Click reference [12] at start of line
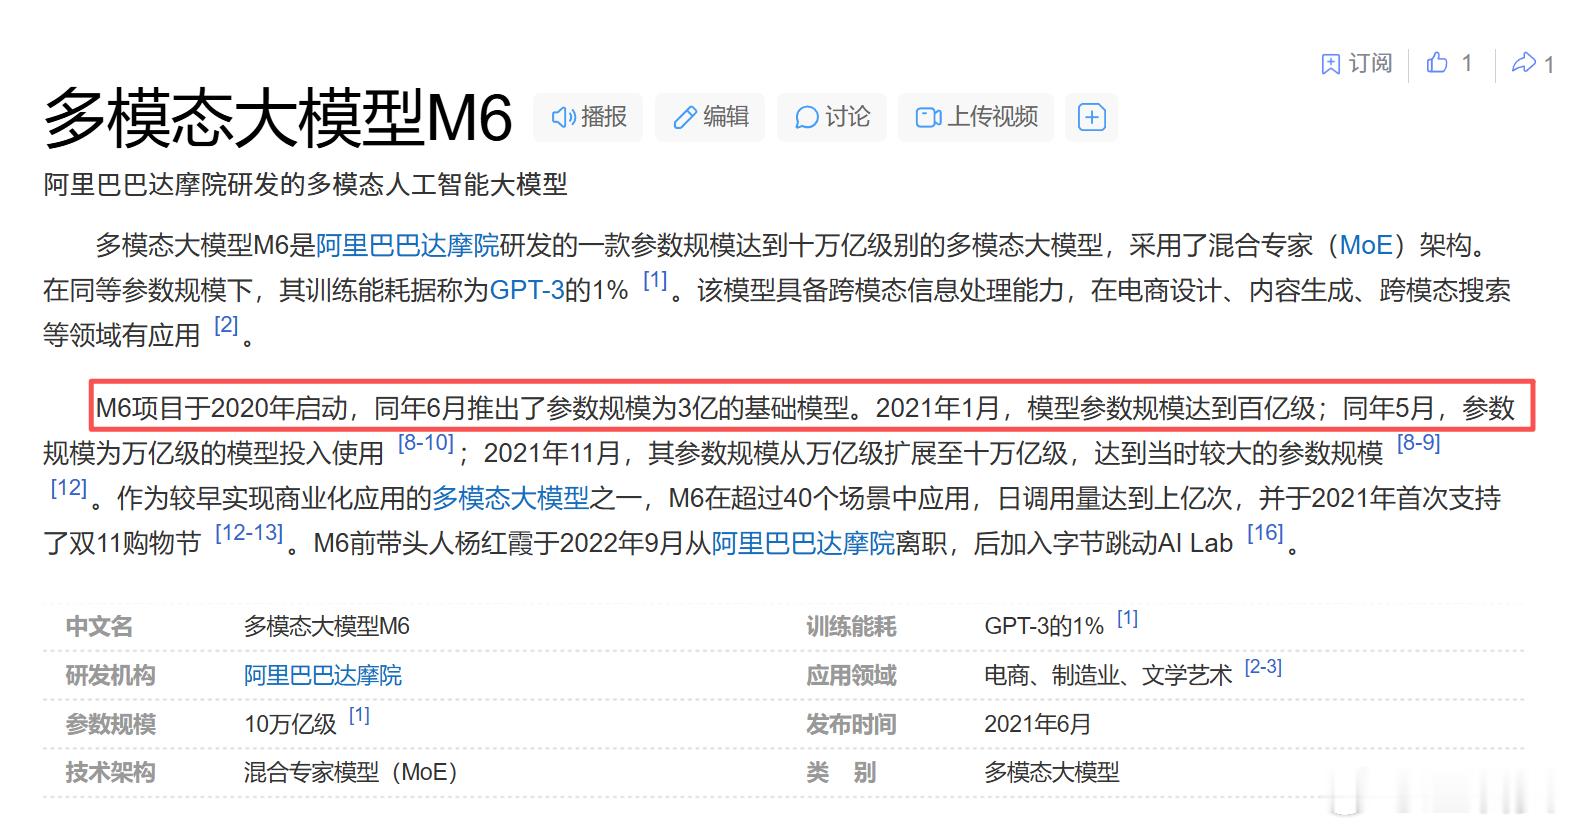Screen dimensions: 1569x831 (69, 488)
